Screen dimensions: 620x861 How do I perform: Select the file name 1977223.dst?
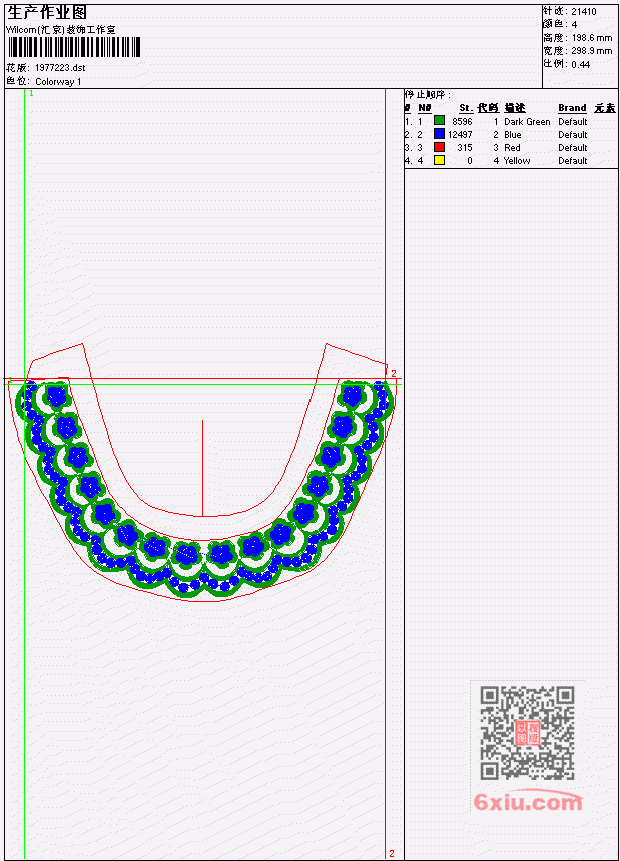60,68
